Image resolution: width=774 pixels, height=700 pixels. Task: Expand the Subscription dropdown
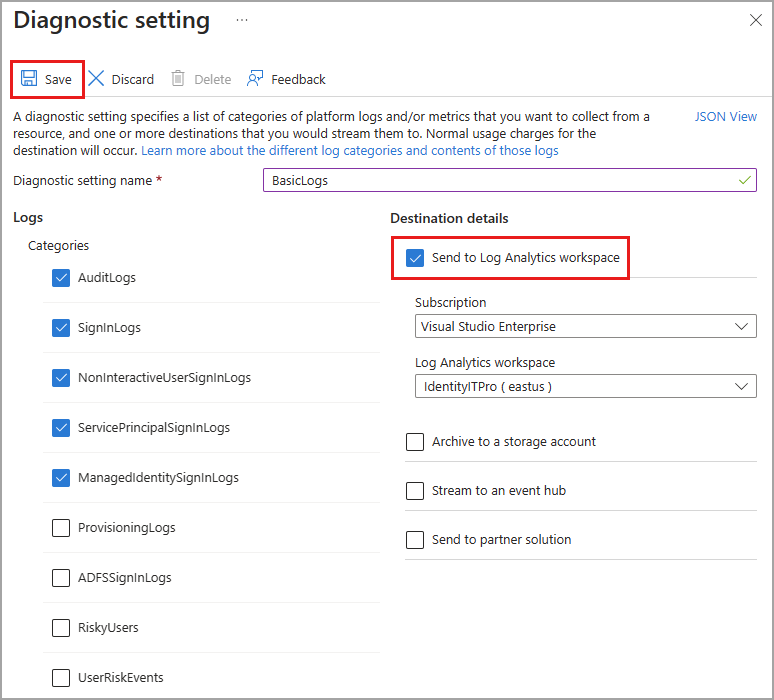(x=585, y=326)
